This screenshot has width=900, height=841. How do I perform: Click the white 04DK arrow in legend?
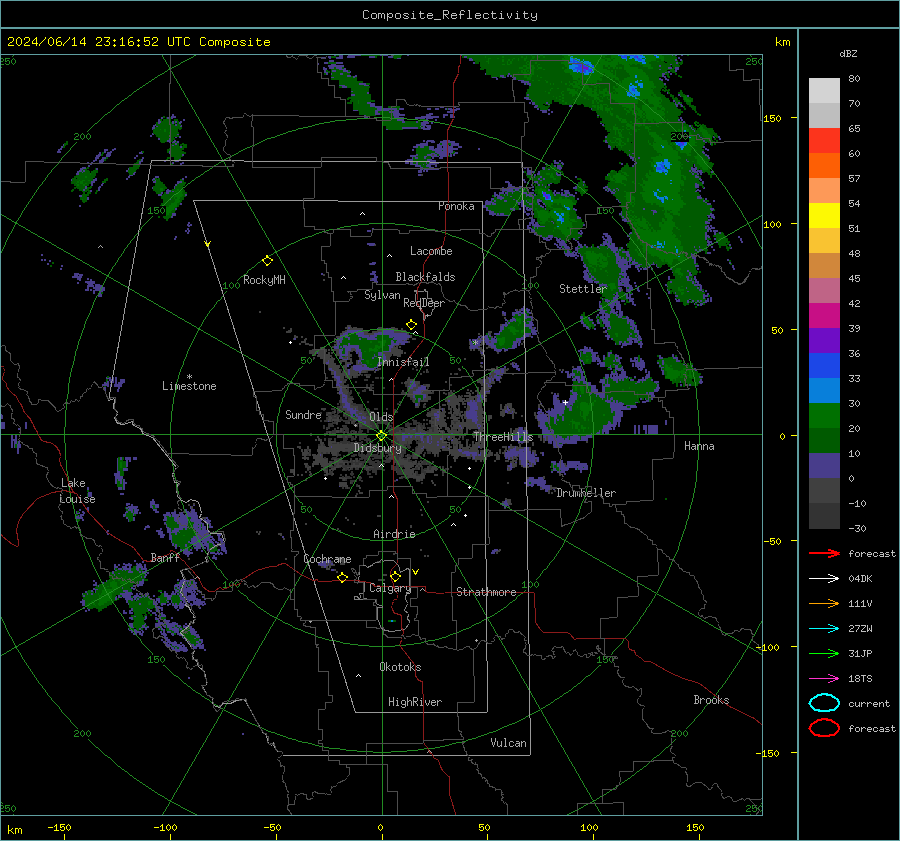click(824, 579)
